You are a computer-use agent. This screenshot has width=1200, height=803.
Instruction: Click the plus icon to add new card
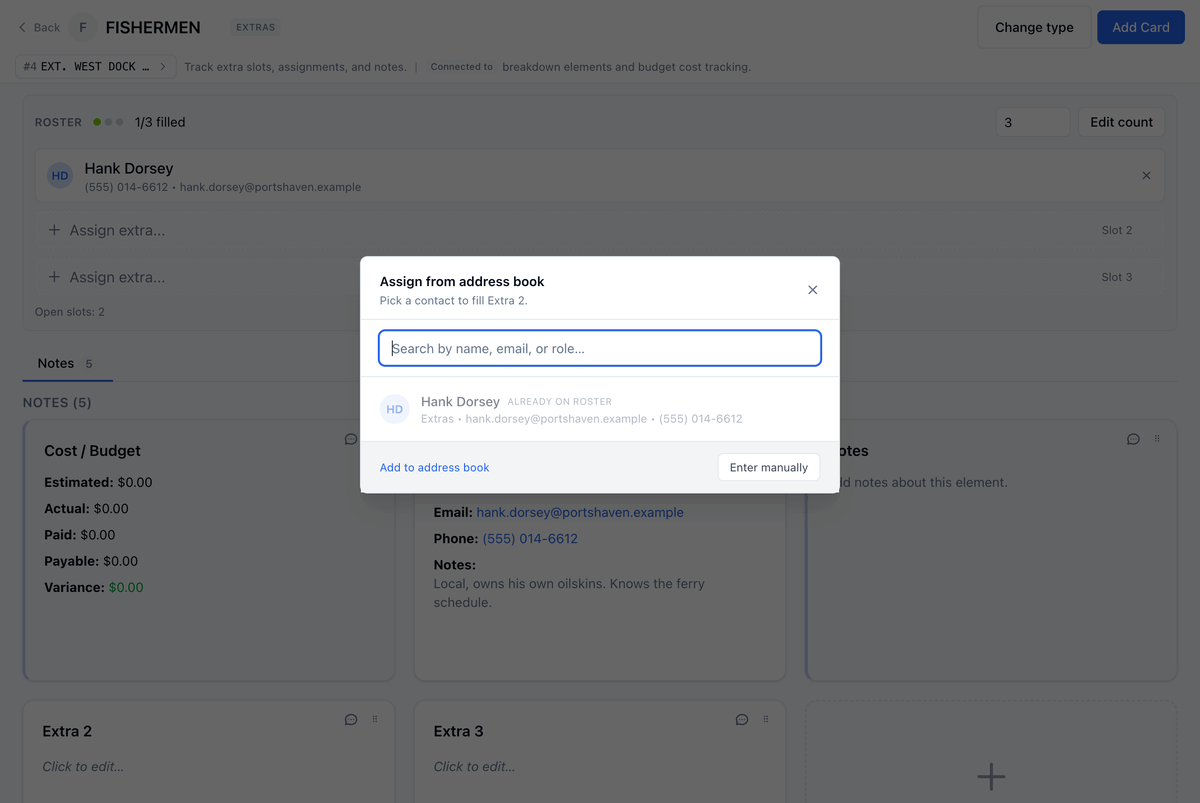991,776
